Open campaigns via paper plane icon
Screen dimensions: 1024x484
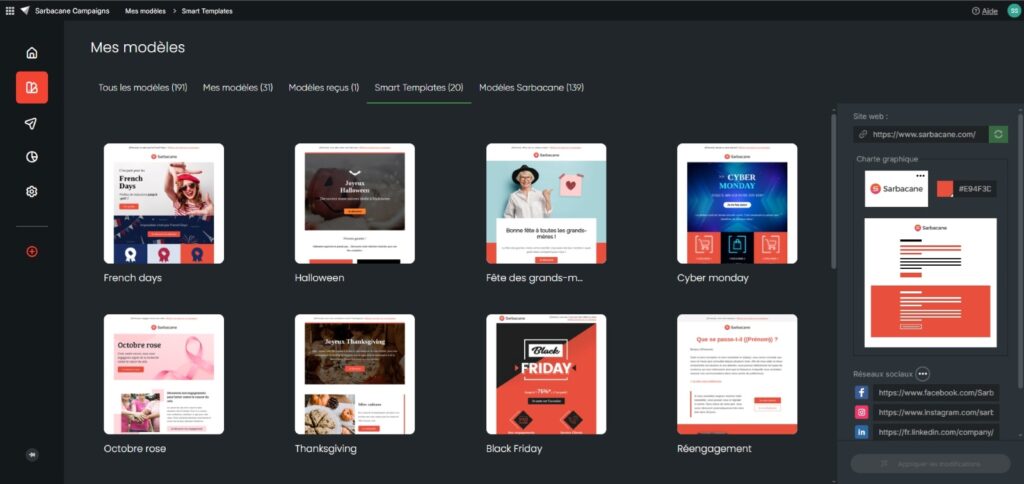coord(31,123)
